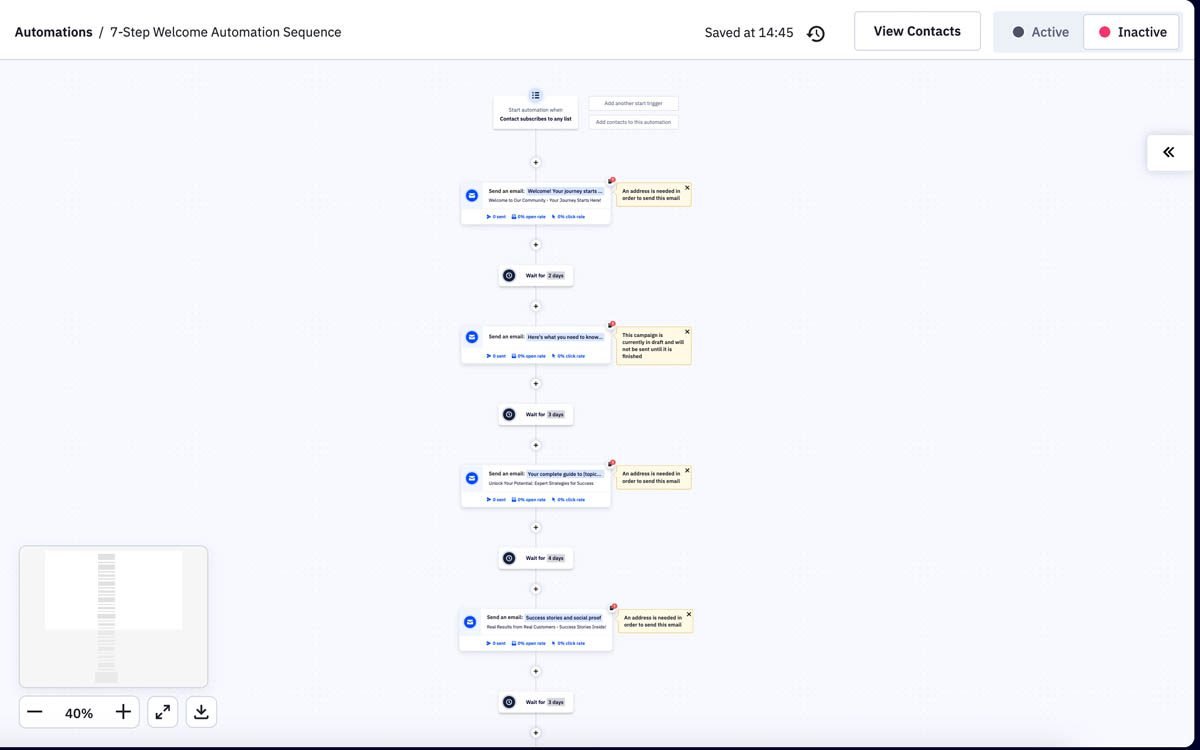Fit automation to screen with expand icon
The width and height of the screenshot is (1200, 750).
tap(162, 712)
